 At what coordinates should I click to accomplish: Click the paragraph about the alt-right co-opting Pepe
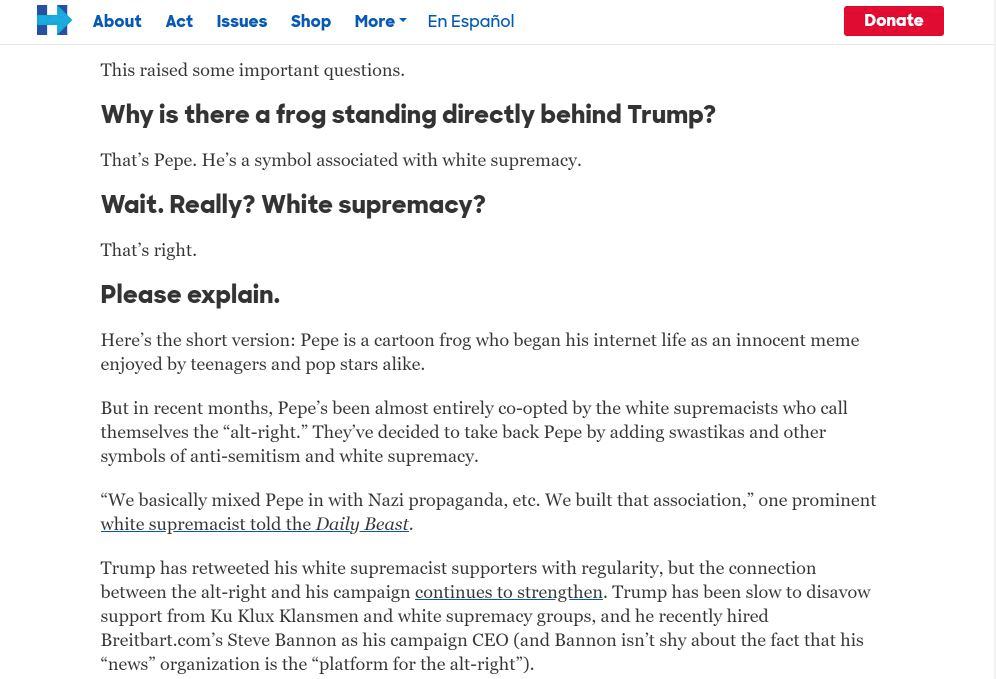(x=474, y=432)
